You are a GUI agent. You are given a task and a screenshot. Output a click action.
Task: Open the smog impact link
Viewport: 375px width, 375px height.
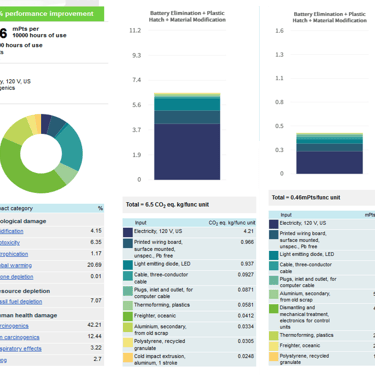point(3,360)
